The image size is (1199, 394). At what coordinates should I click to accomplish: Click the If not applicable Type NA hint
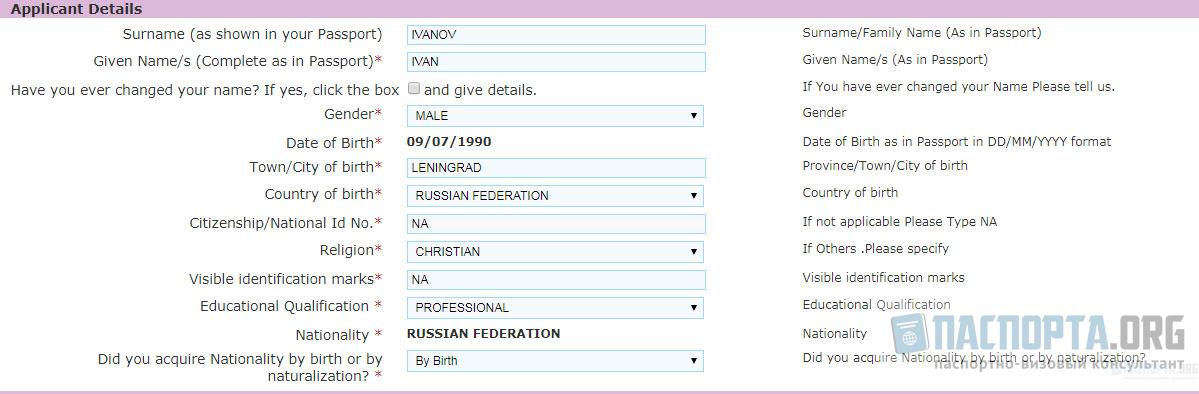899,222
